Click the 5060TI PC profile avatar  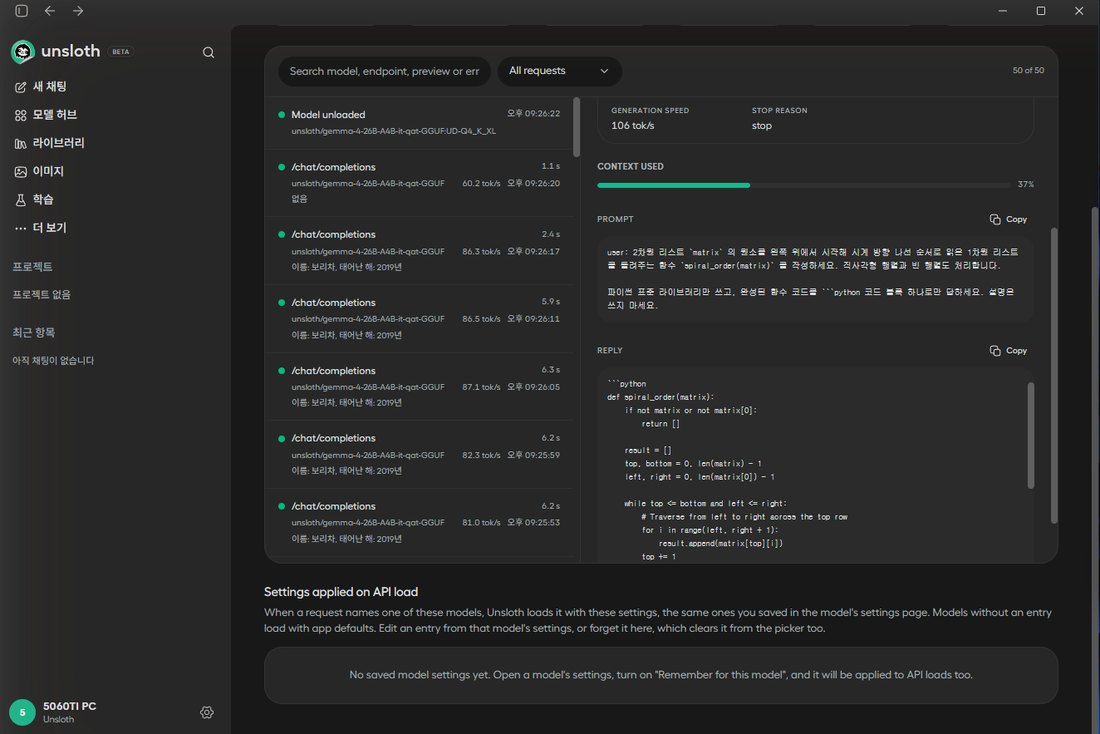click(x=22, y=712)
